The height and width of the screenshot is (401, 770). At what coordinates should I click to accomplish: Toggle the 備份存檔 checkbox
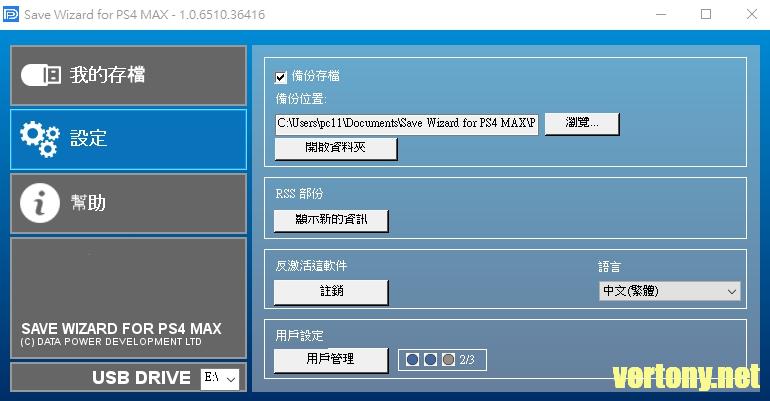281,76
